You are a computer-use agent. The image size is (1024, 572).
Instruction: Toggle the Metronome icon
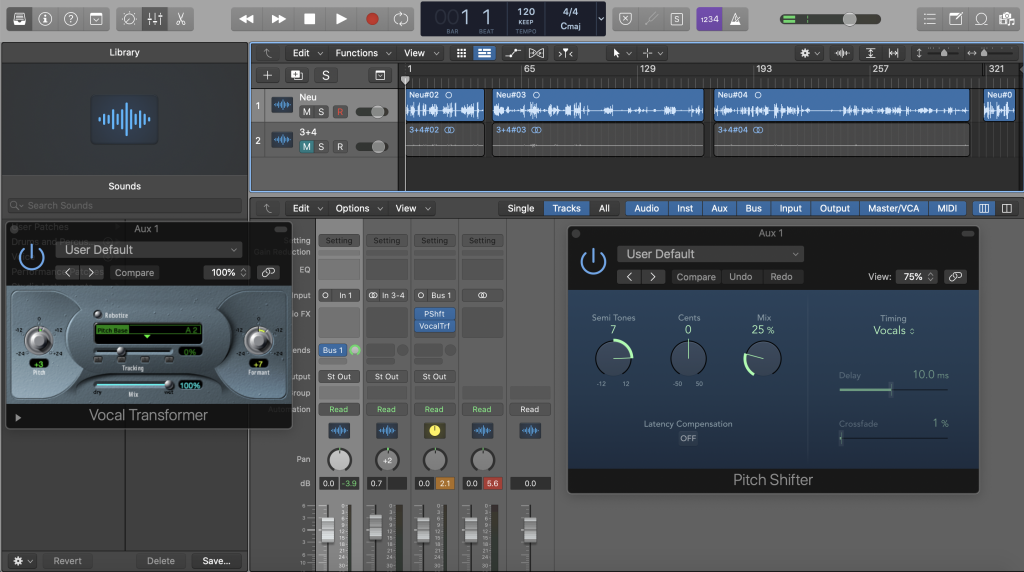(735, 19)
